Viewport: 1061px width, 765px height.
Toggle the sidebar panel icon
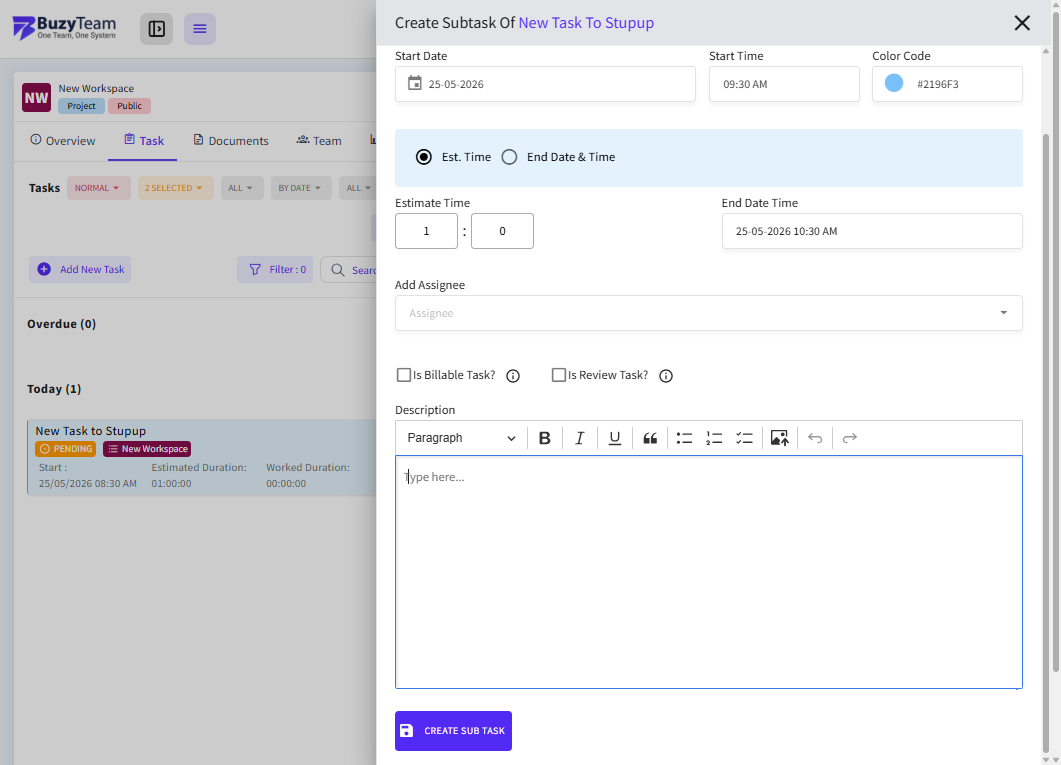pos(156,29)
